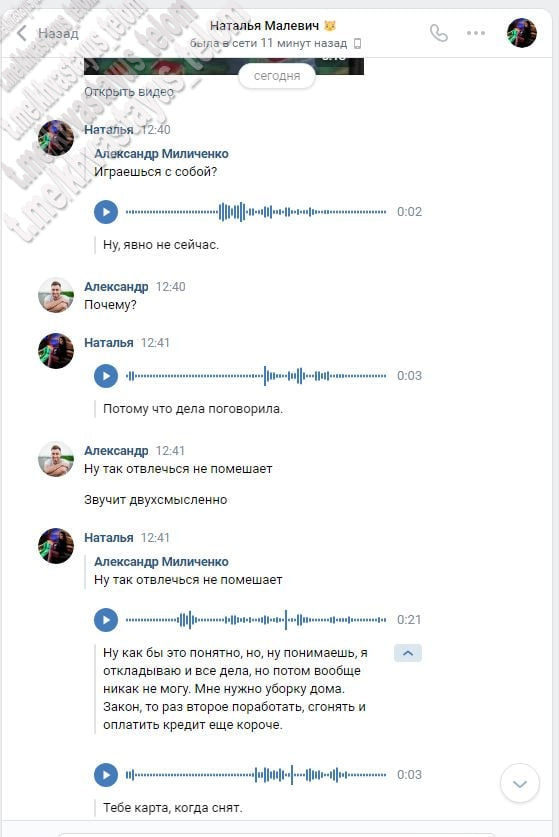
Task: Start a voice call with phone icon
Action: [438, 33]
